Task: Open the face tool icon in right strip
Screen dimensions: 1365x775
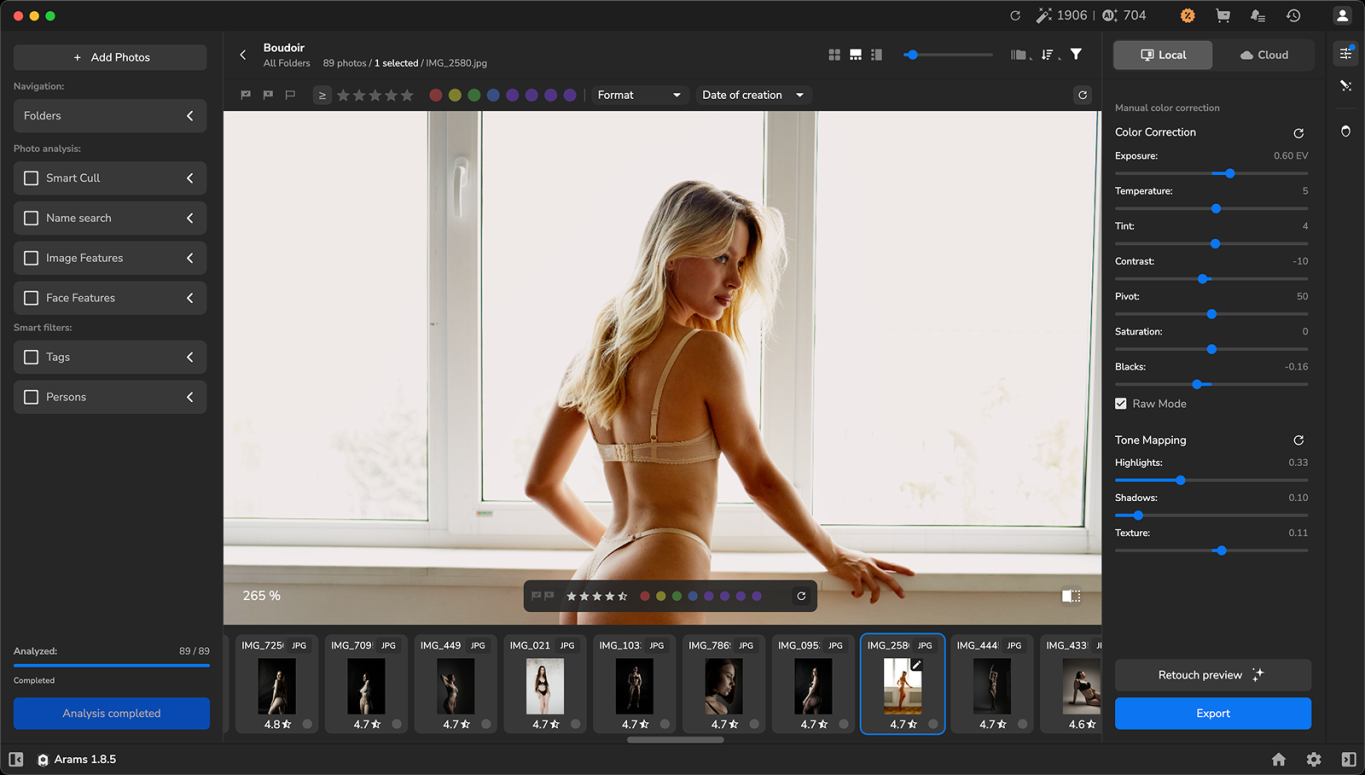Action: (1345, 131)
